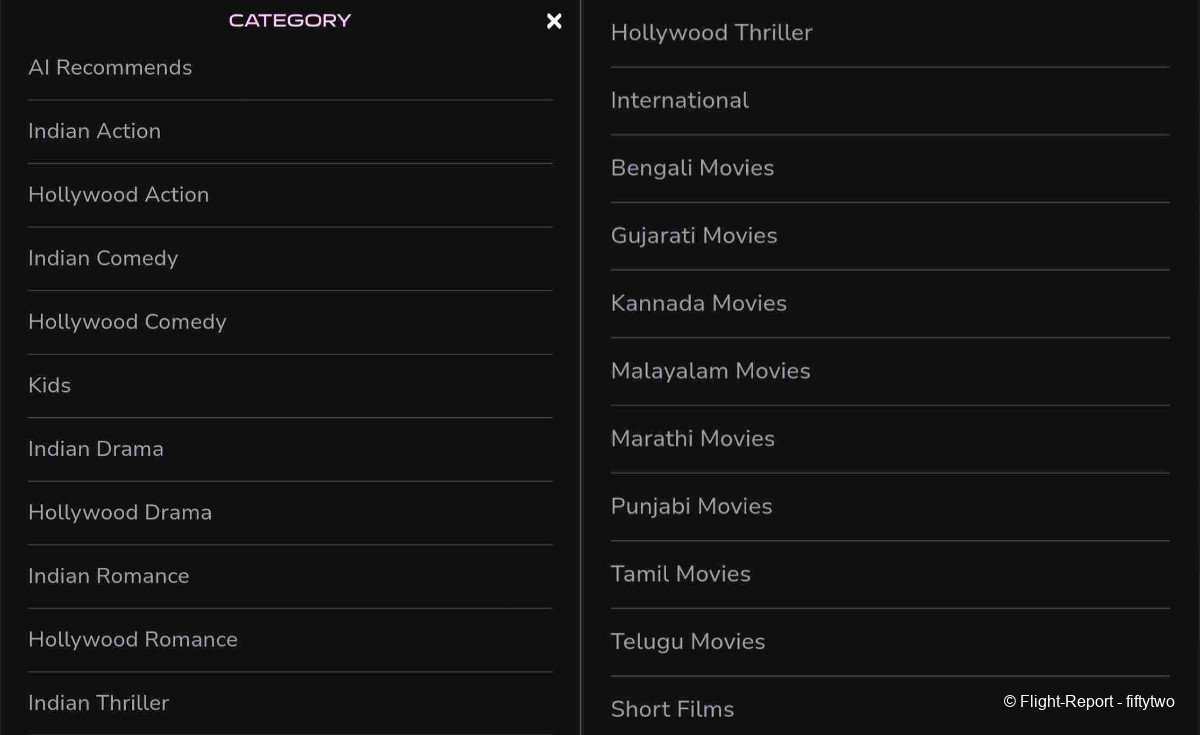Close the Category panel with X icon
1200x735 pixels.
pyautogui.click(x=554, y=21)
